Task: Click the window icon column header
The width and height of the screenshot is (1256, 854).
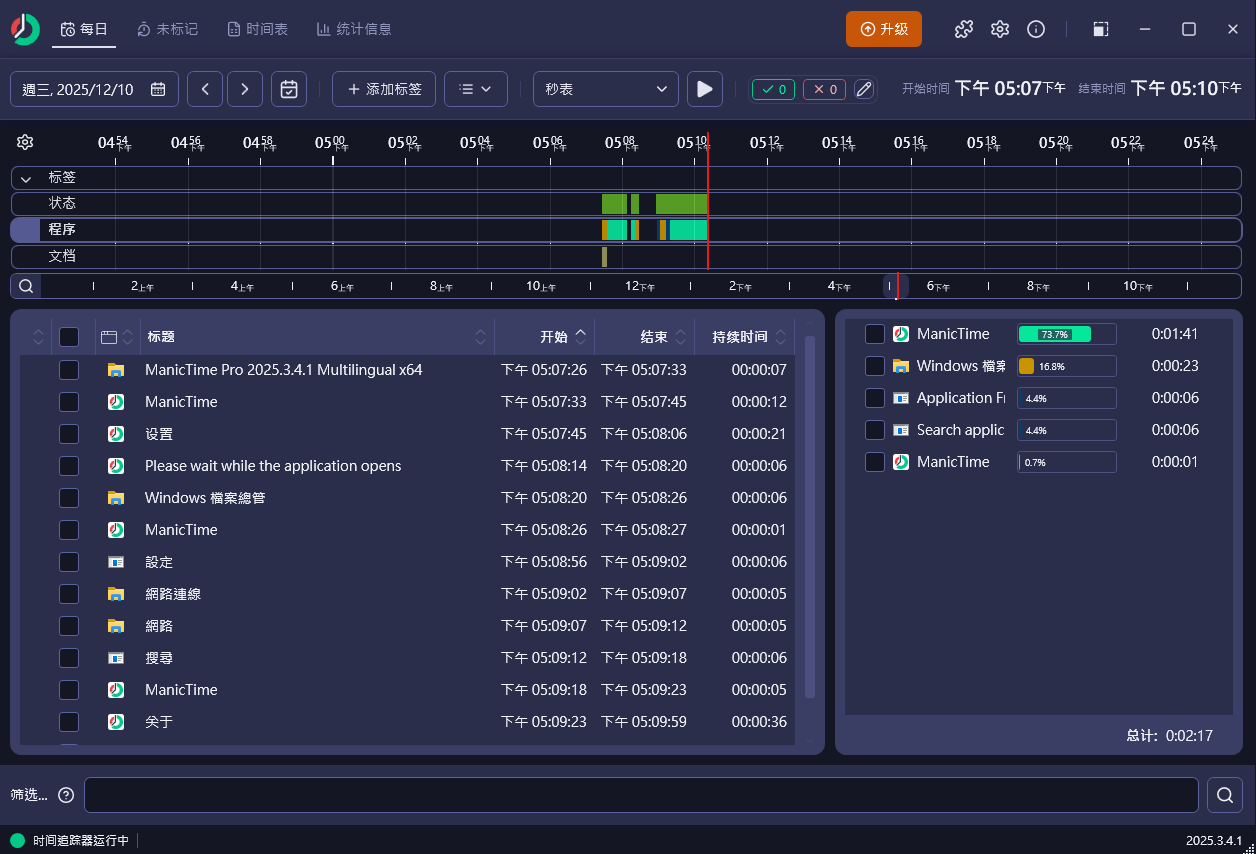Action: pos(109,337)
